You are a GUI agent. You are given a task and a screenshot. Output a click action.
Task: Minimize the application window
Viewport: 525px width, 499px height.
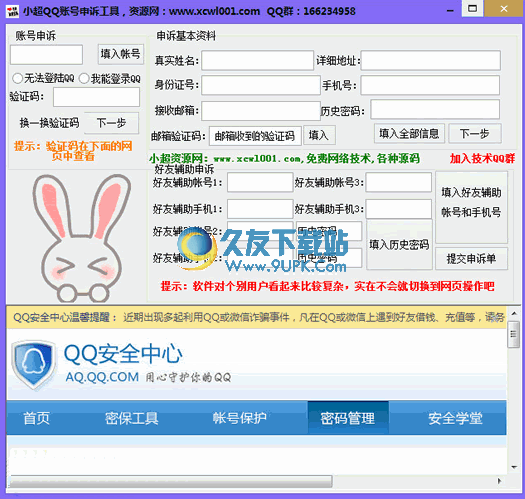[x=450, y=11]
